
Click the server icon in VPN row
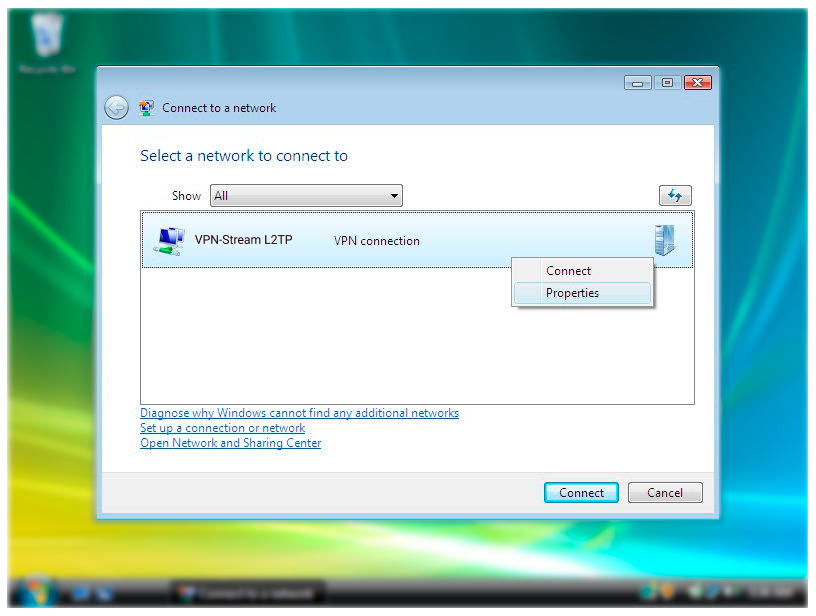(665, 240)
